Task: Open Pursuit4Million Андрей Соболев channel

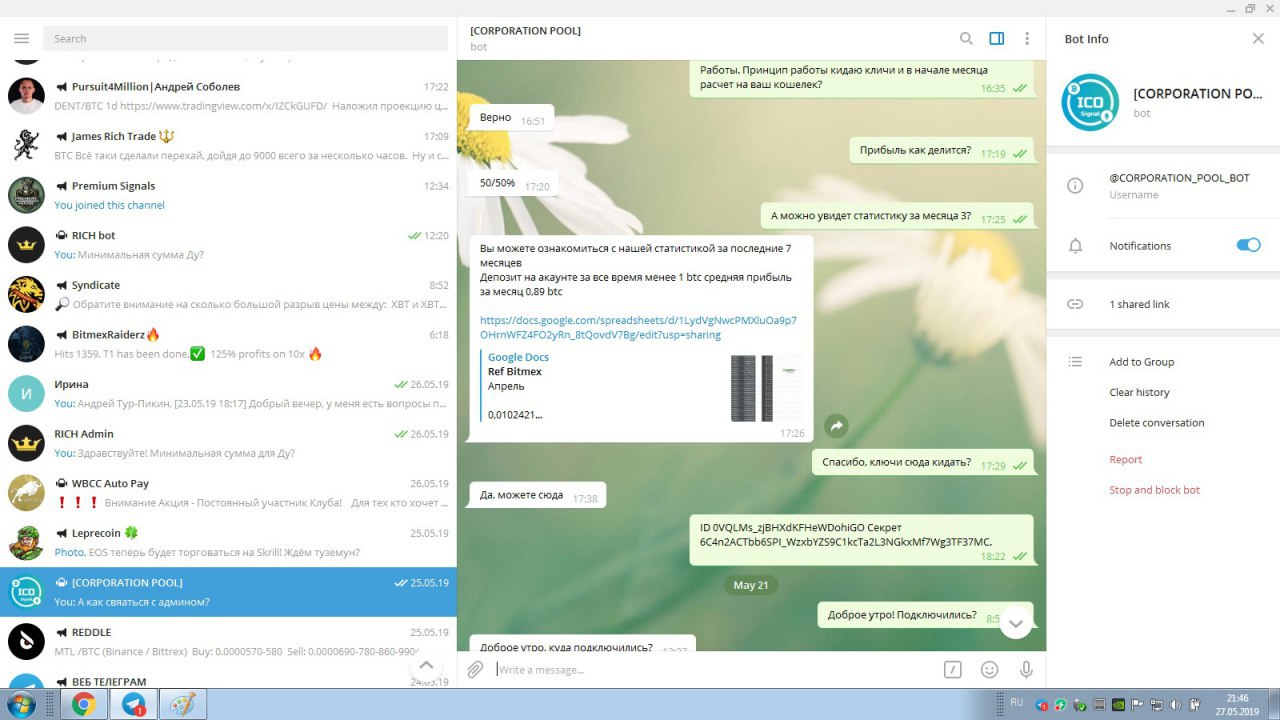Action: (228, 95)
